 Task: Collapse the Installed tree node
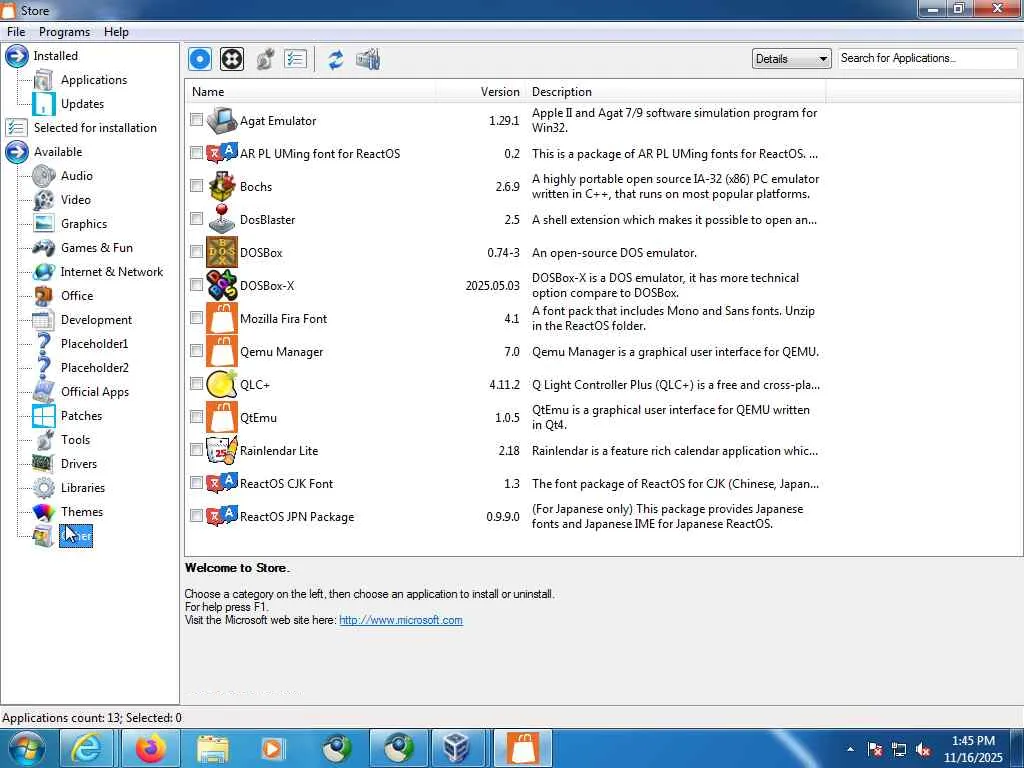tap(17, 56)
